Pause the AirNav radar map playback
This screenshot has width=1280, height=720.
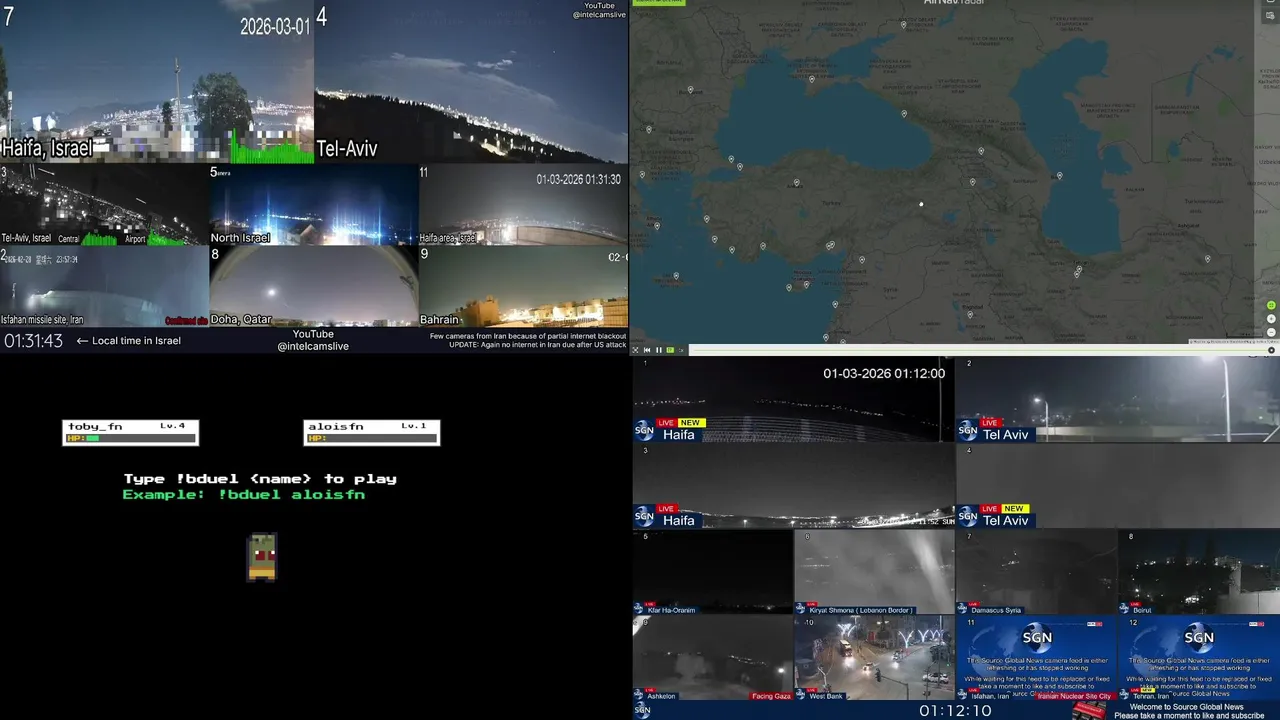pyautogui.click(x=659, y=350)
